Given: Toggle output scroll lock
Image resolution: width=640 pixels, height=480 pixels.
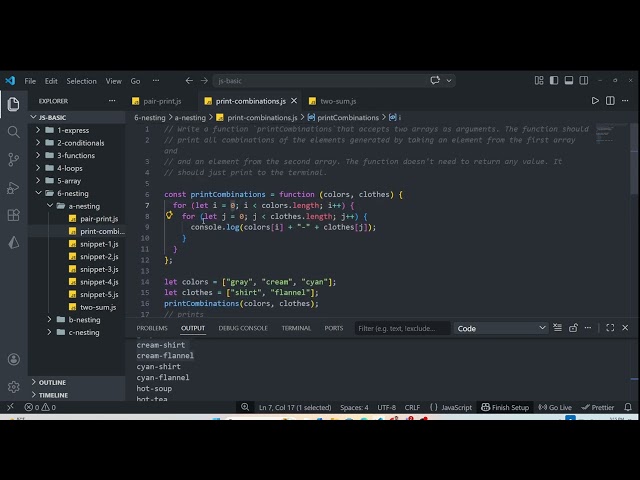Looking at the screenshot, I should 573,328.
